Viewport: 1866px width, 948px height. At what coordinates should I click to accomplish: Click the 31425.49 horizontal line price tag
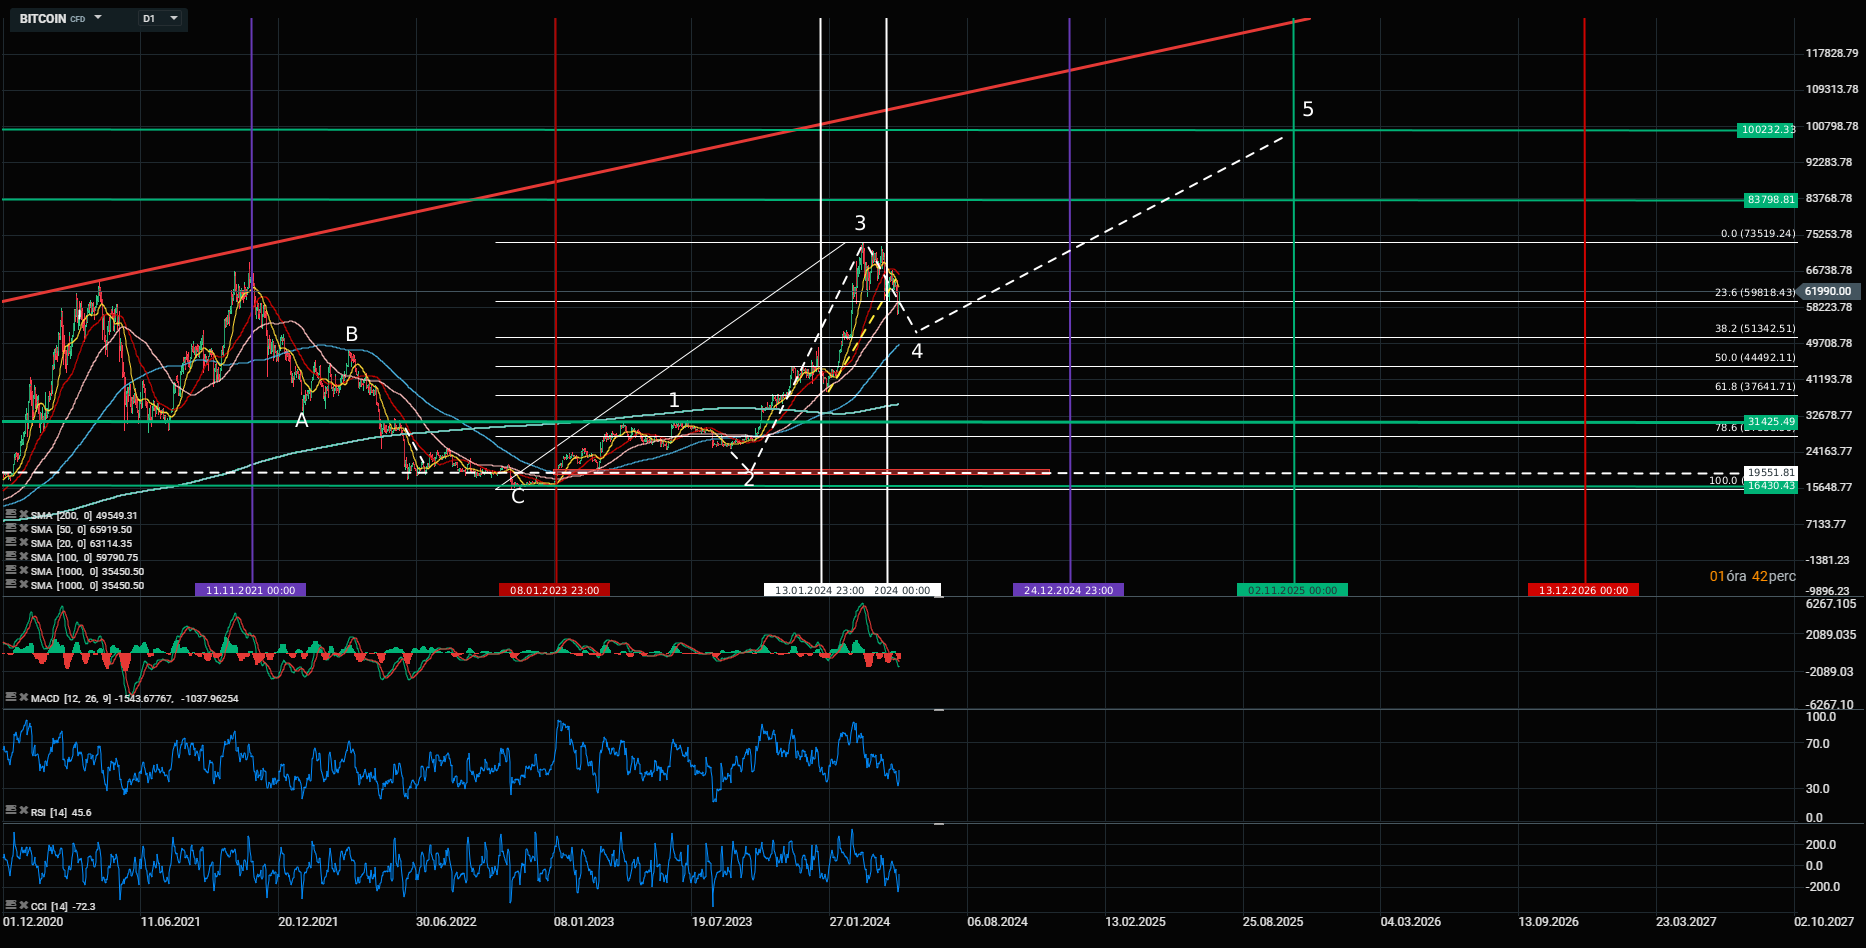pyautogui.click(x=1771, y=422)
